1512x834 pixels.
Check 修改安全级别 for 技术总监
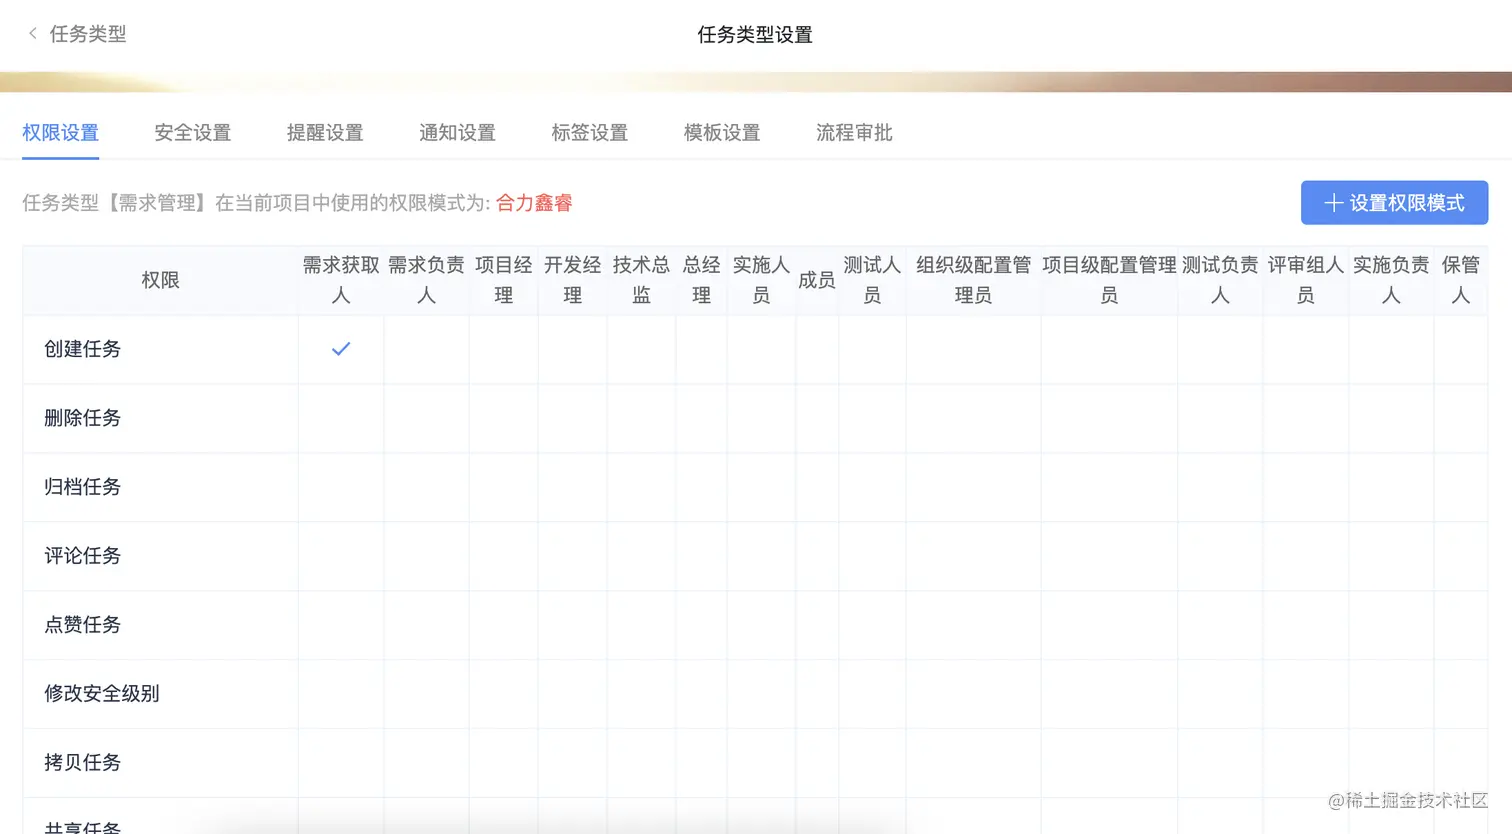641,694
